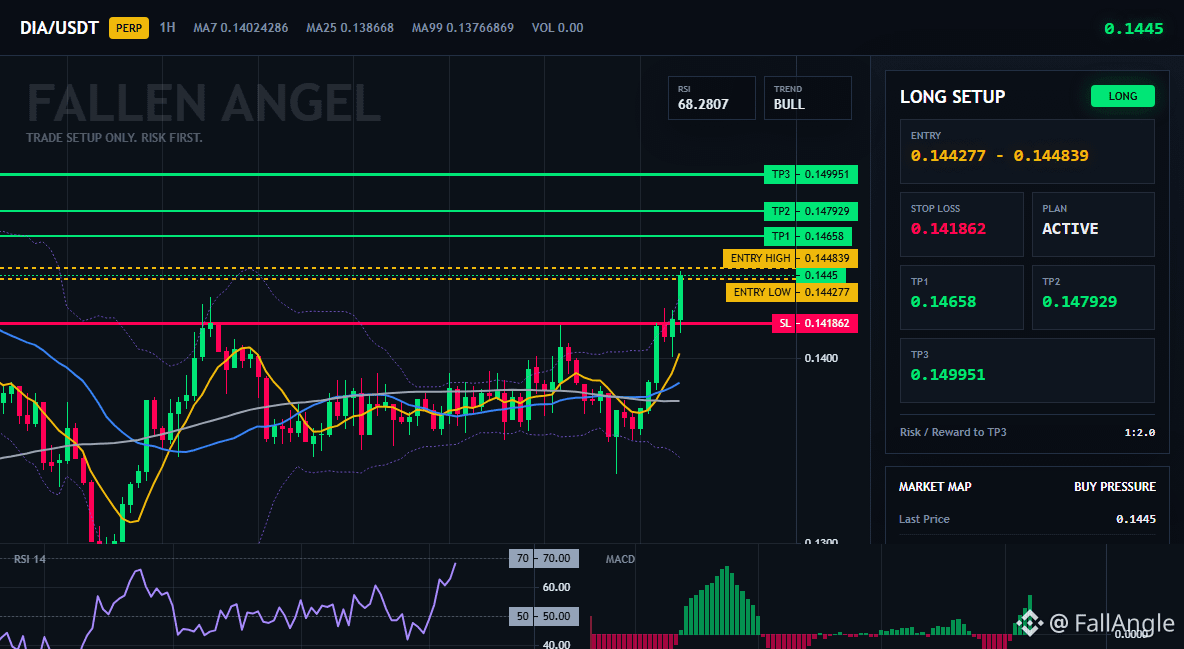1184x649 pixels.
Task: Open the ENTRY range card
Action: pos(1027,151)
